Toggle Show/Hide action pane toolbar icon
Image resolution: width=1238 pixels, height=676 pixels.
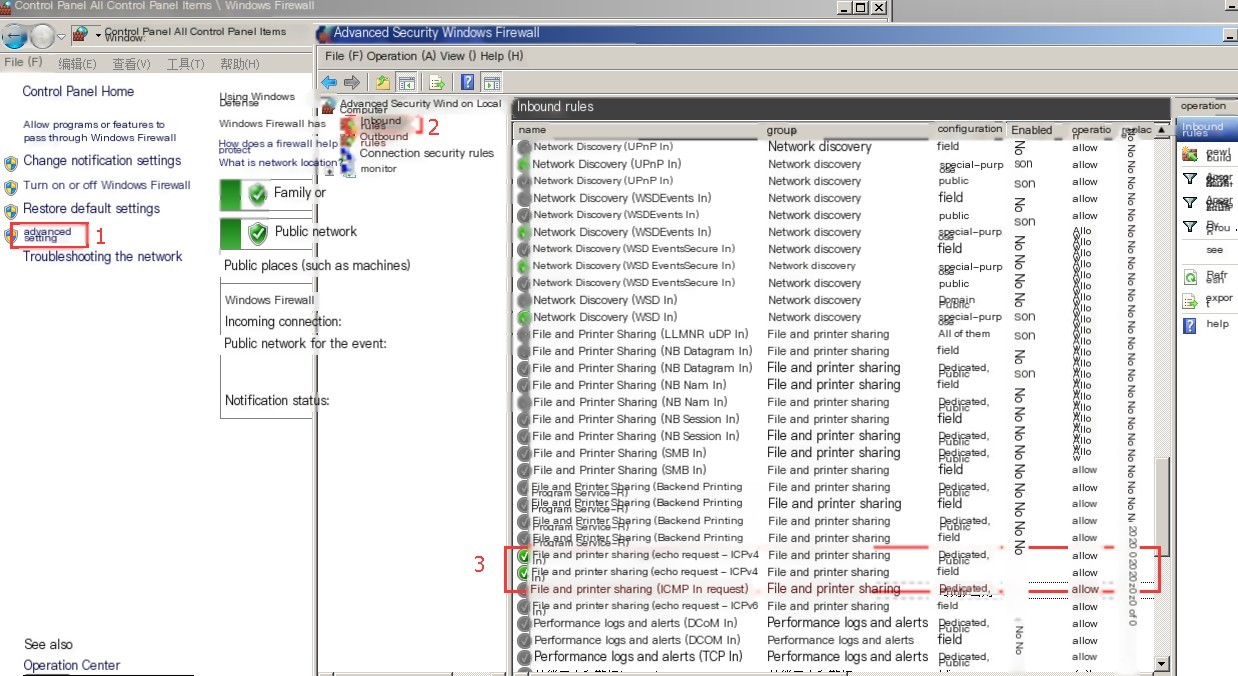[x=491, y=82]
